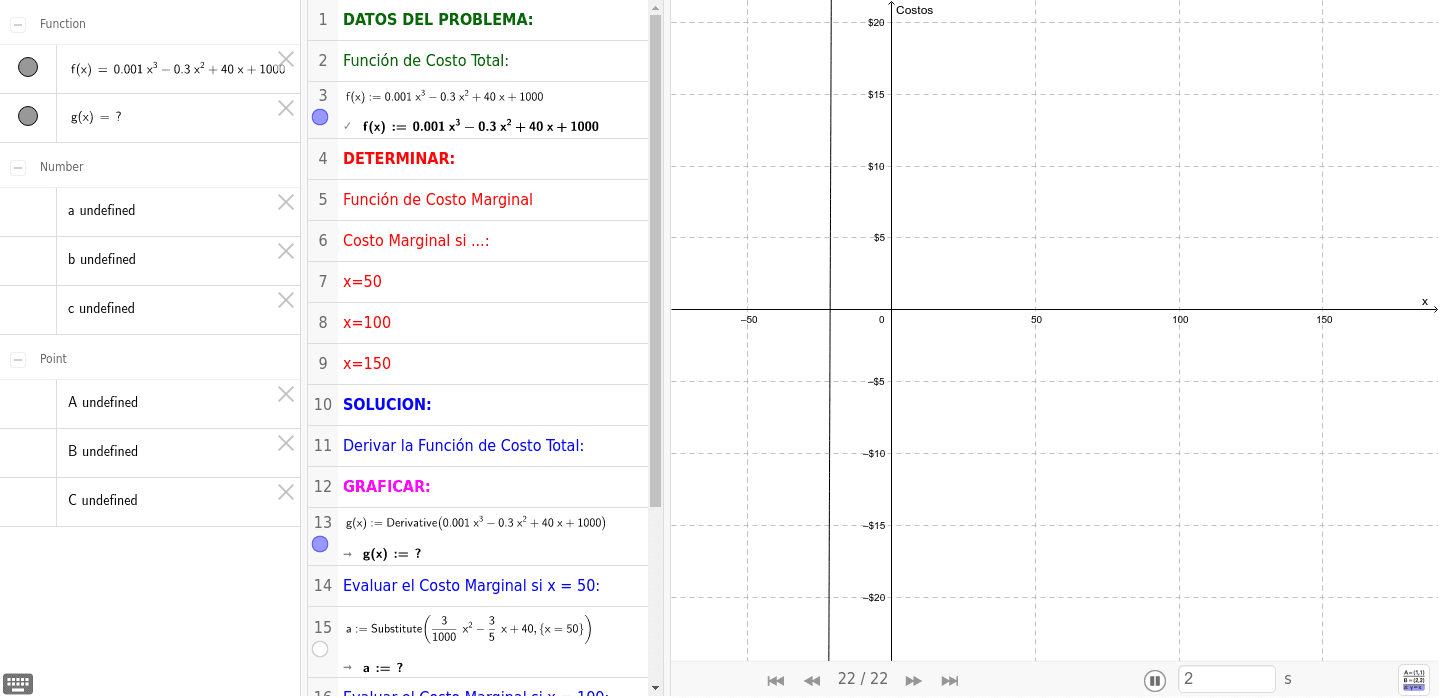
Task: Select CAS row 1 DATOS DEL PROBLEMA
Action: click(478, 19)
